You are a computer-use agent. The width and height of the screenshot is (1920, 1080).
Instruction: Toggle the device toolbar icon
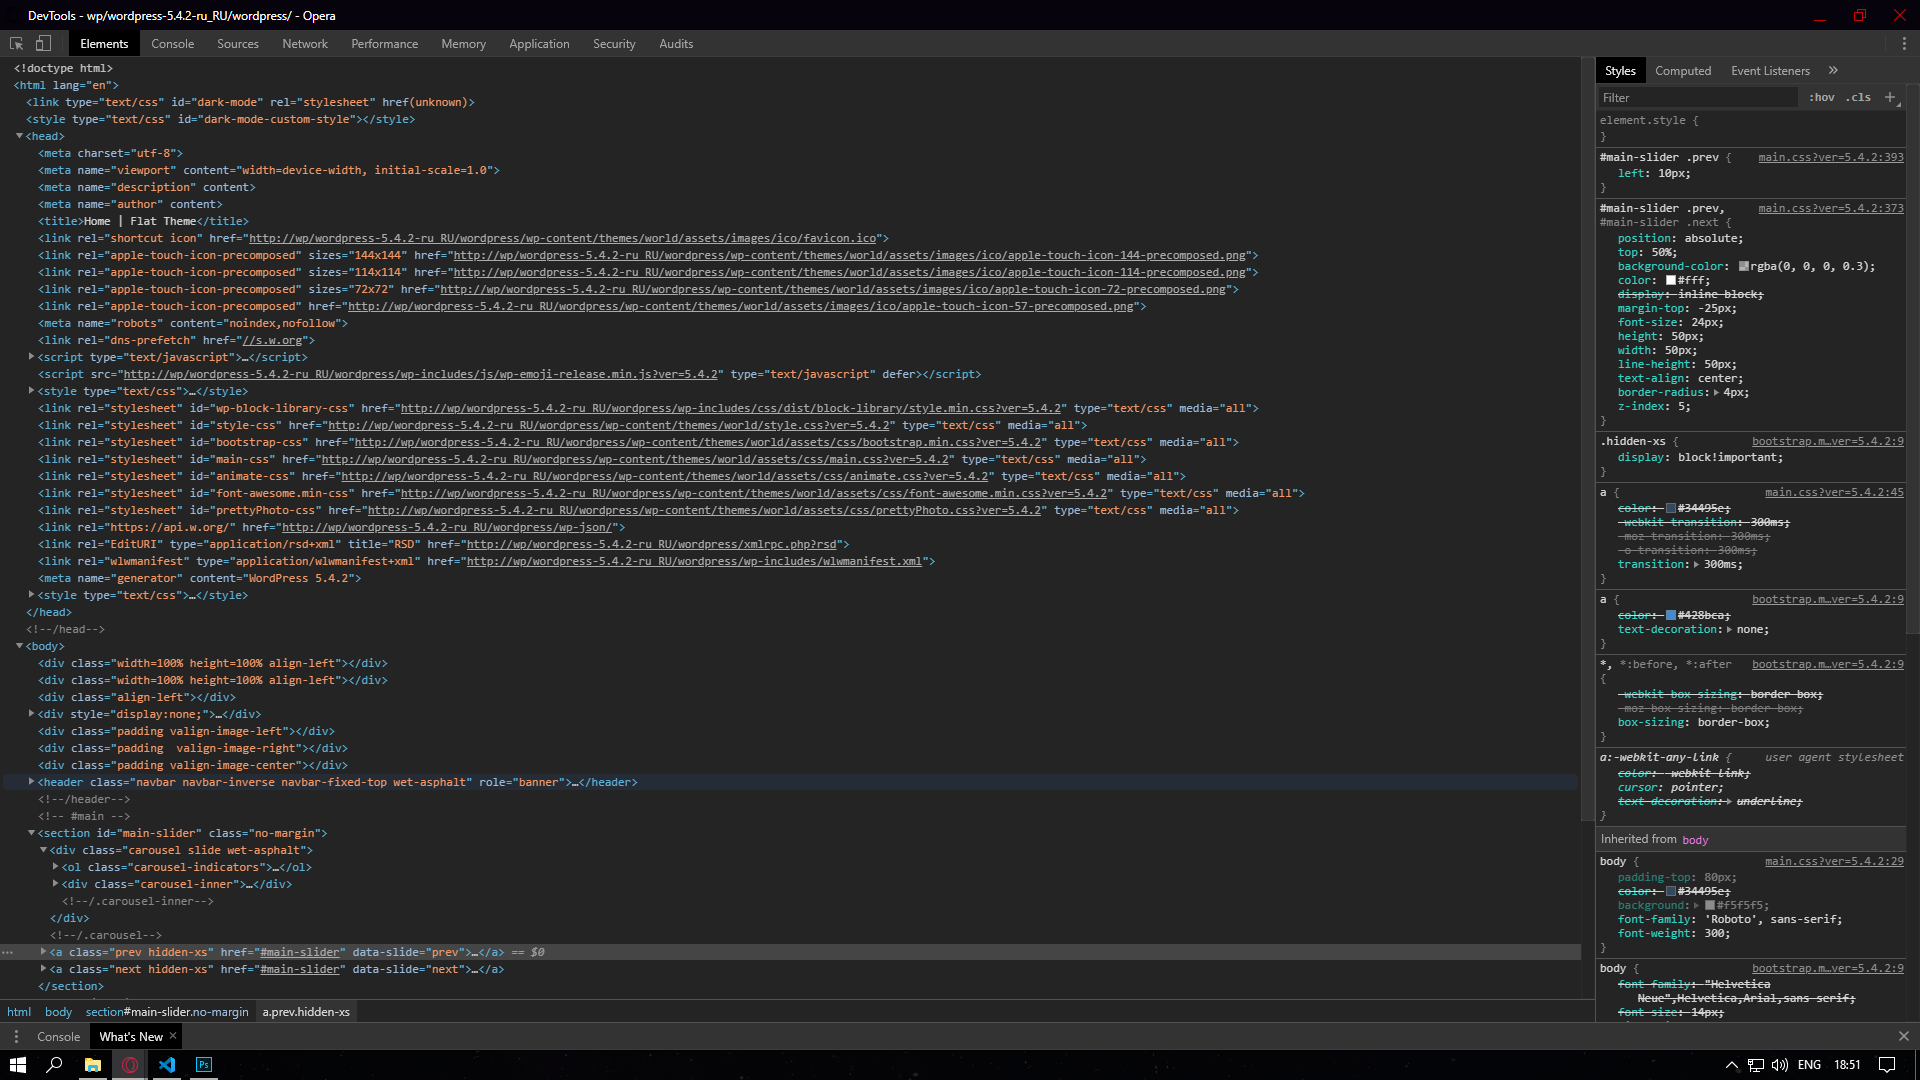pos(43,43)
